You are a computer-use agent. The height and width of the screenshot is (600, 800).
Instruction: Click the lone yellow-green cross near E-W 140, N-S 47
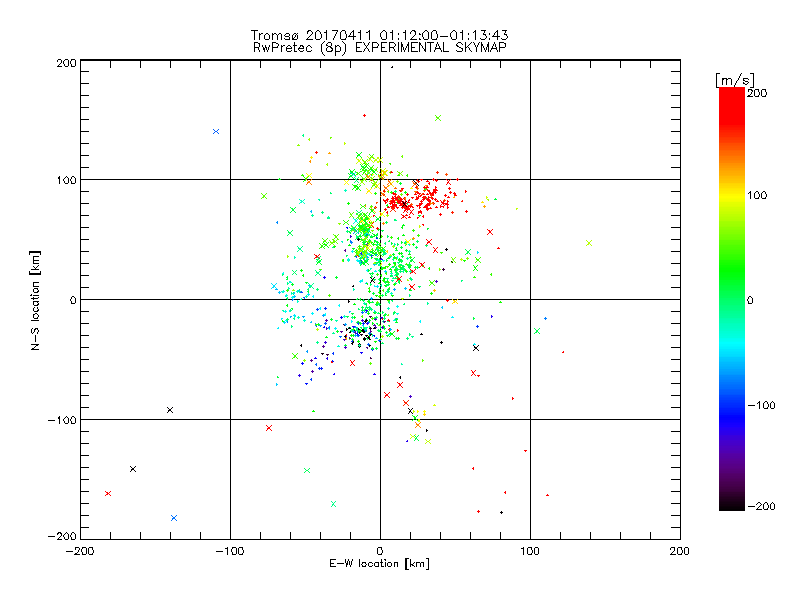589,243
